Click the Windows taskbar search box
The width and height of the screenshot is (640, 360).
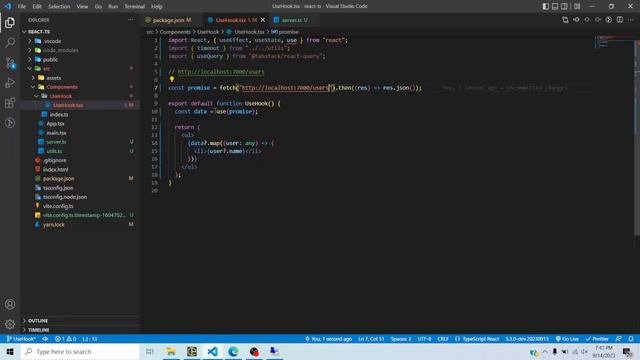[80, 351]
